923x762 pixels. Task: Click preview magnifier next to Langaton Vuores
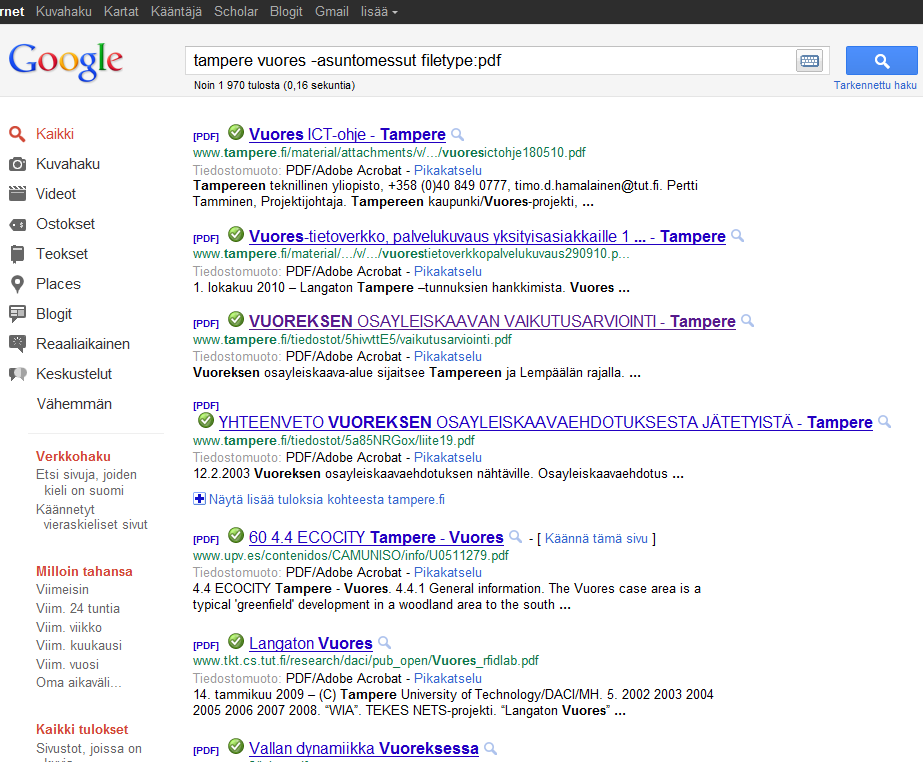click(384, 642)
